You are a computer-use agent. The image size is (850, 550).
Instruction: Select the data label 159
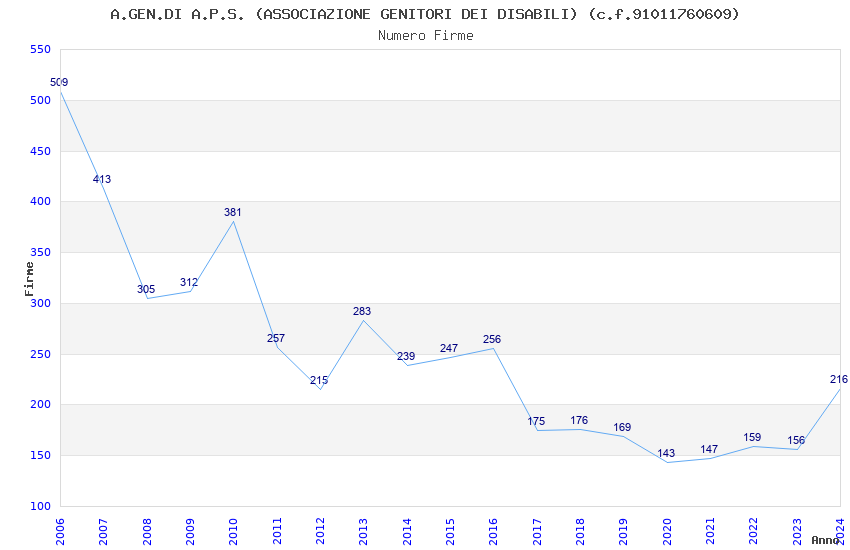coord(752,437)
